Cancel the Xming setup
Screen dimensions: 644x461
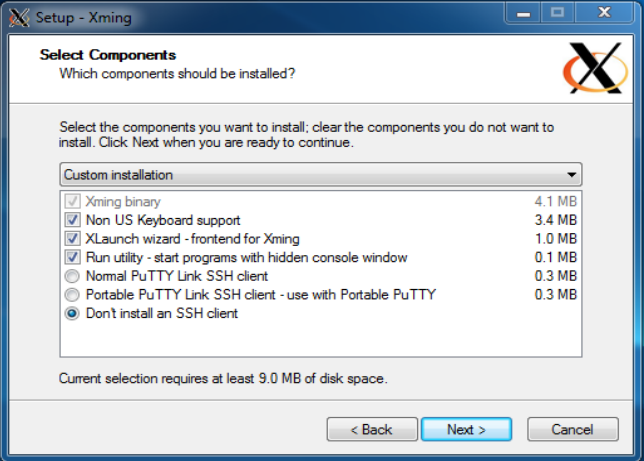573,429
